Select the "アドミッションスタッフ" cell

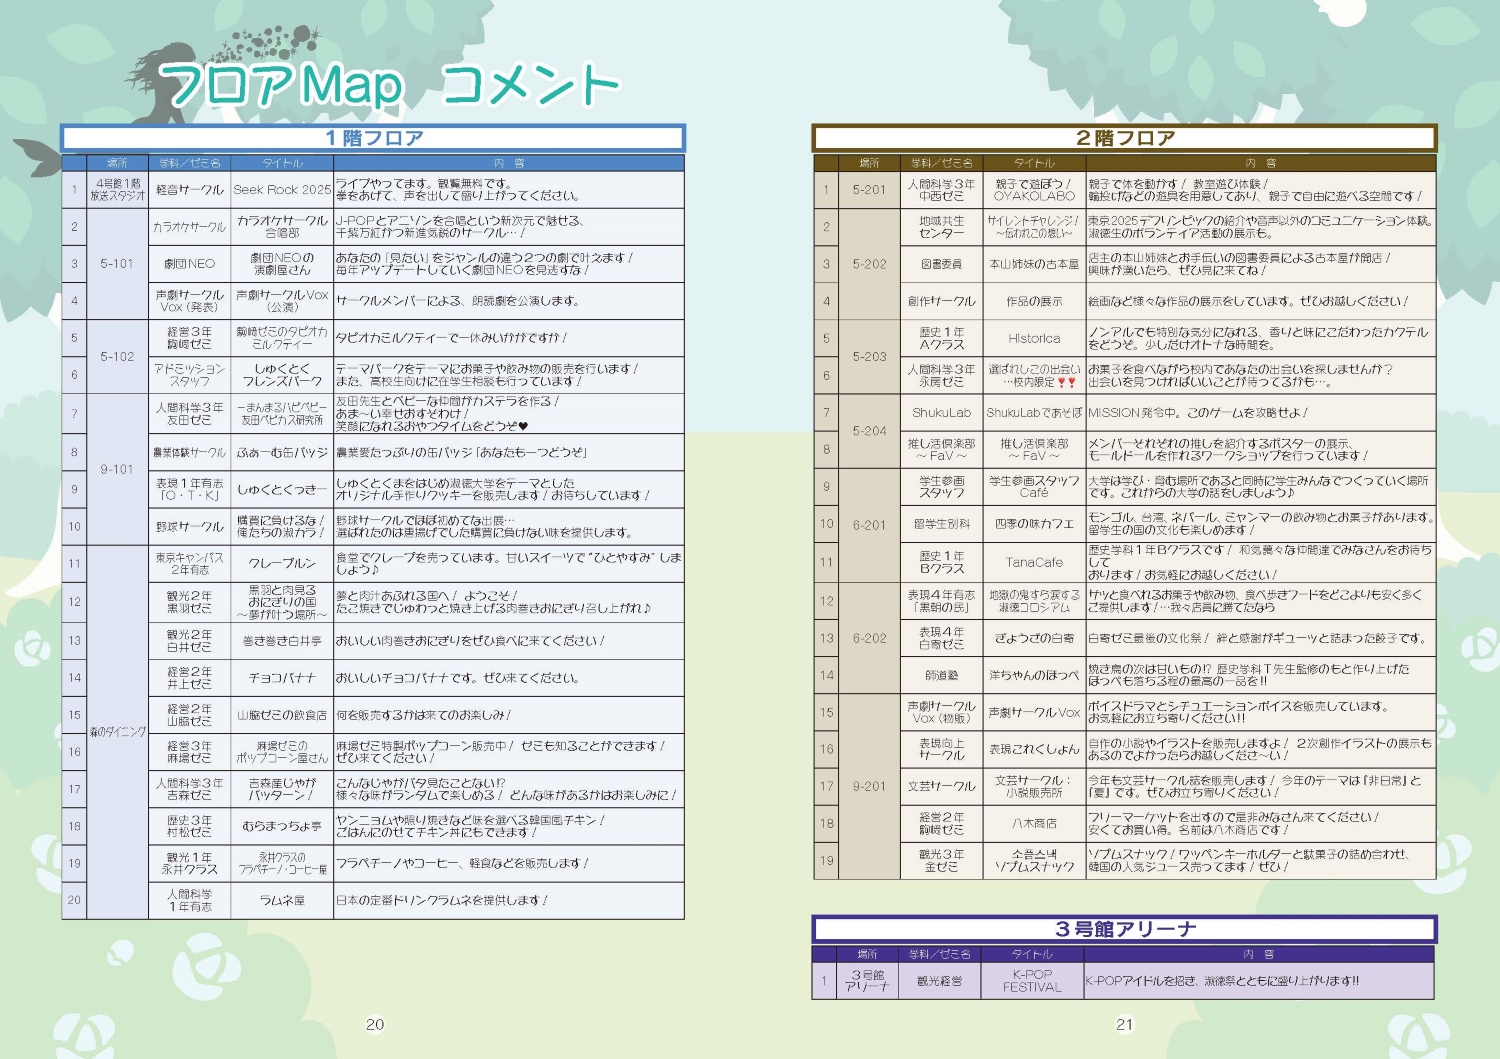[190, 375]
